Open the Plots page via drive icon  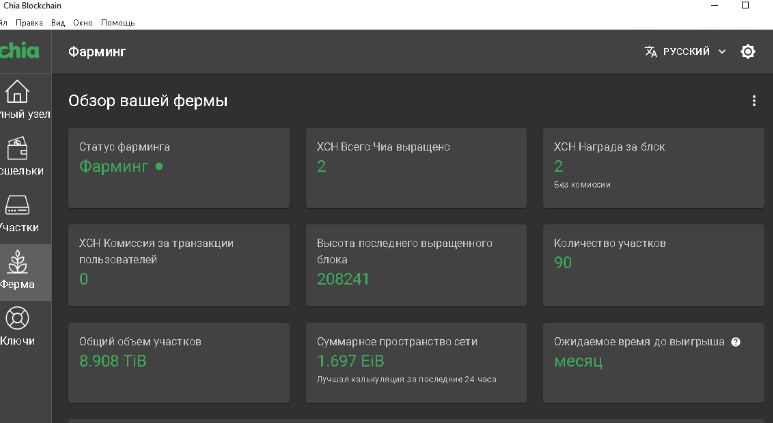click(x=17, y=205)
